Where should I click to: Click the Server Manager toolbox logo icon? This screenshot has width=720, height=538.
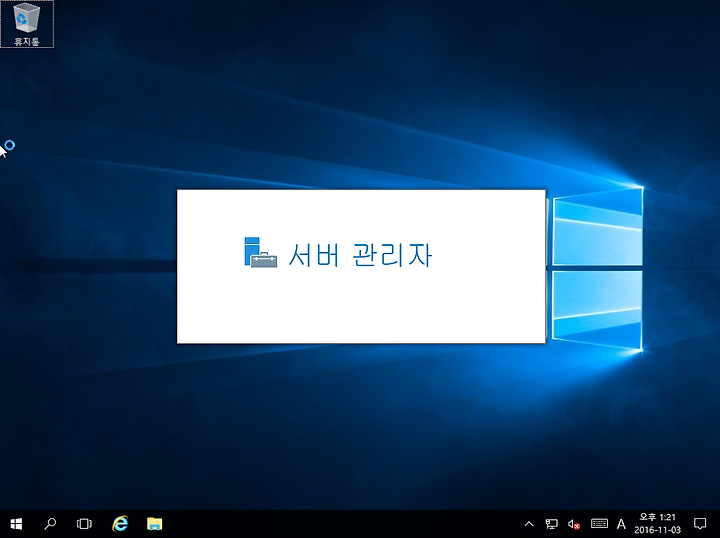[260, 252]
